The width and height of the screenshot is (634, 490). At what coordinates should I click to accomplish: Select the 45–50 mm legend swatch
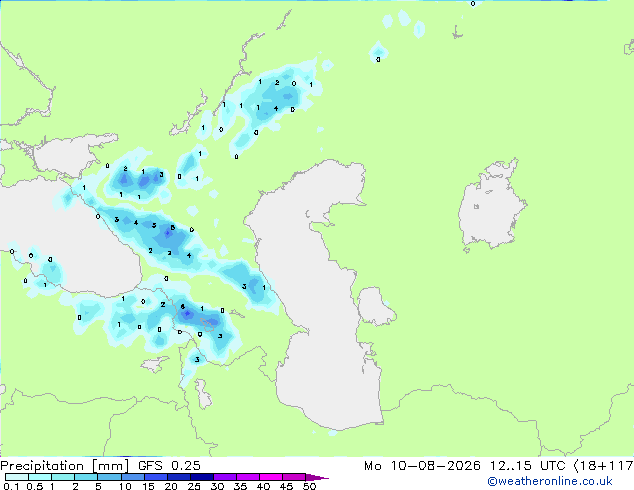point(294,477)
